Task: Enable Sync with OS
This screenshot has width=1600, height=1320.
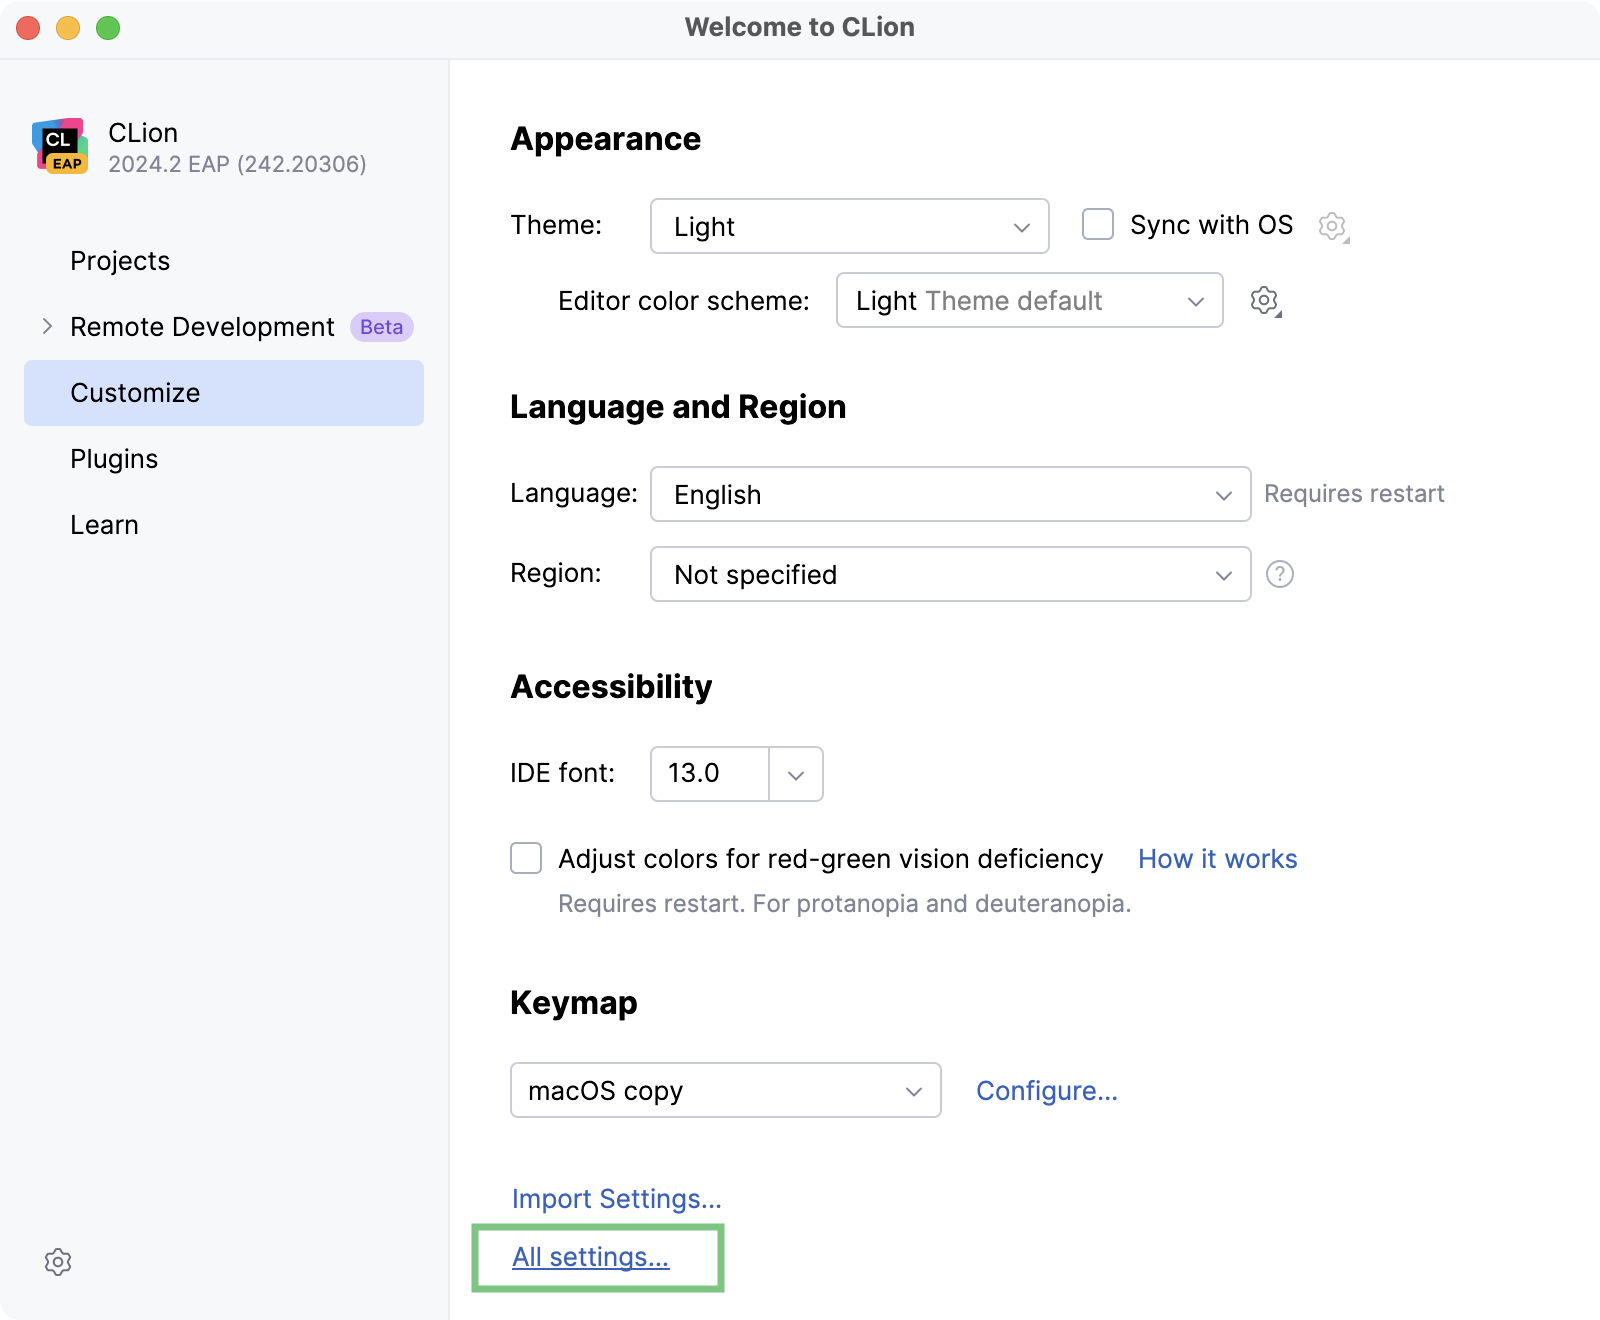Action: coord(1097,225)
